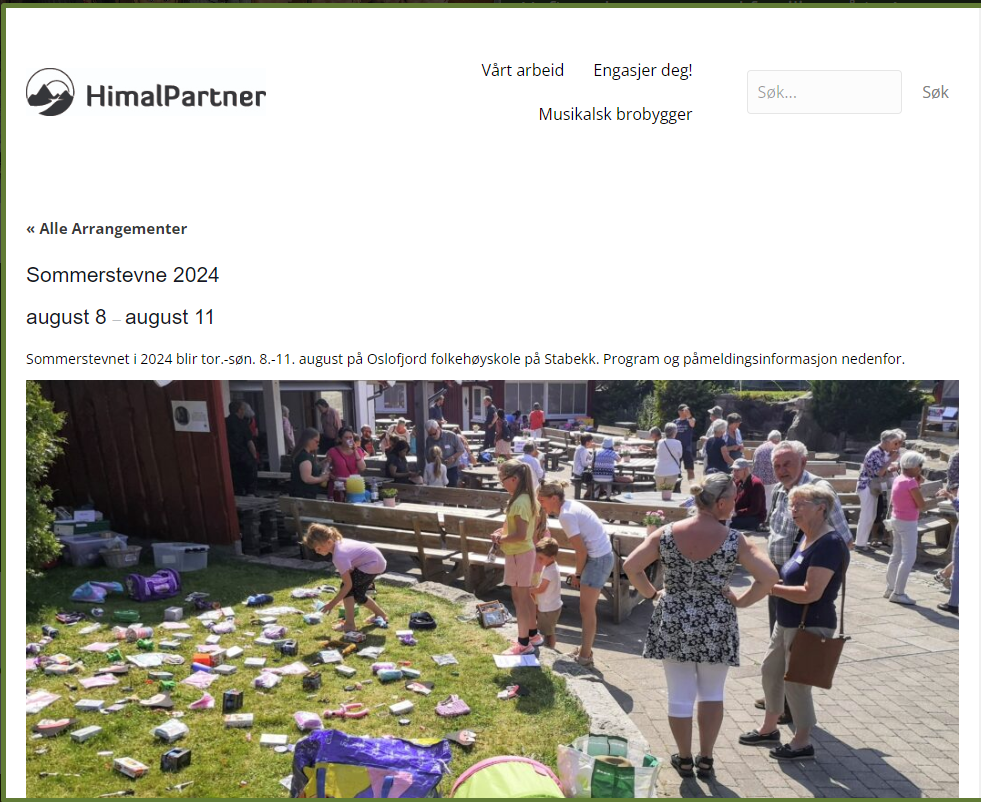Click the end date august 11

[170, 317]
